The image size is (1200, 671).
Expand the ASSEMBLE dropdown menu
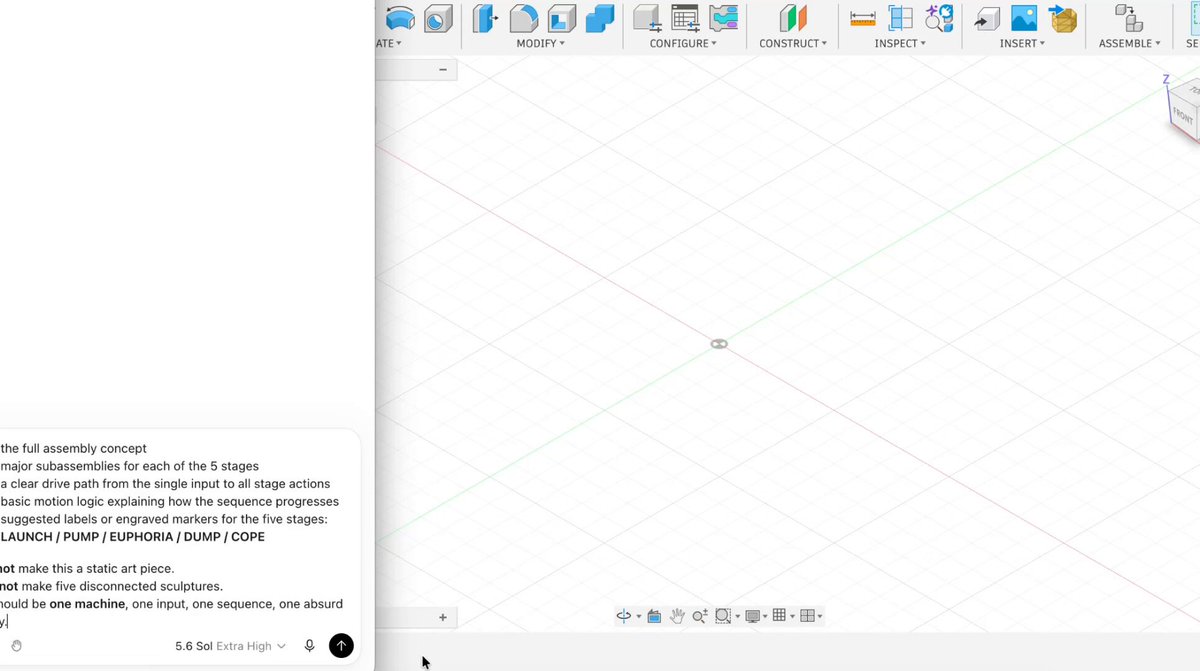1130,44
